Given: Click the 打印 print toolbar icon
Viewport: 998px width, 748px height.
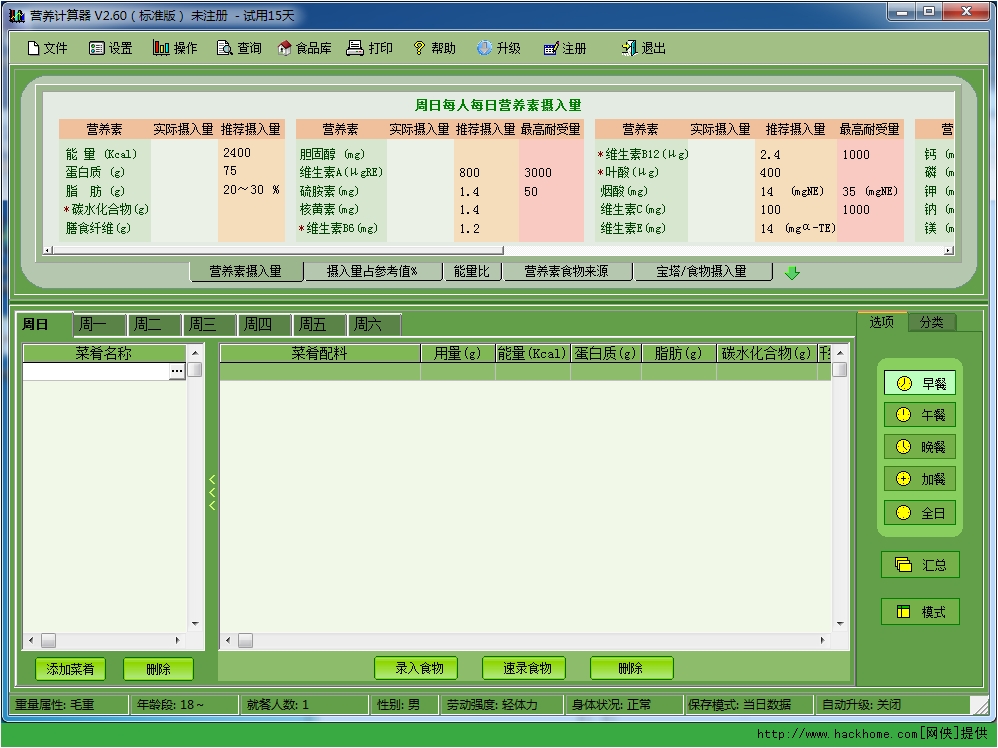Looking at the screenshot, I should point(370,47).
